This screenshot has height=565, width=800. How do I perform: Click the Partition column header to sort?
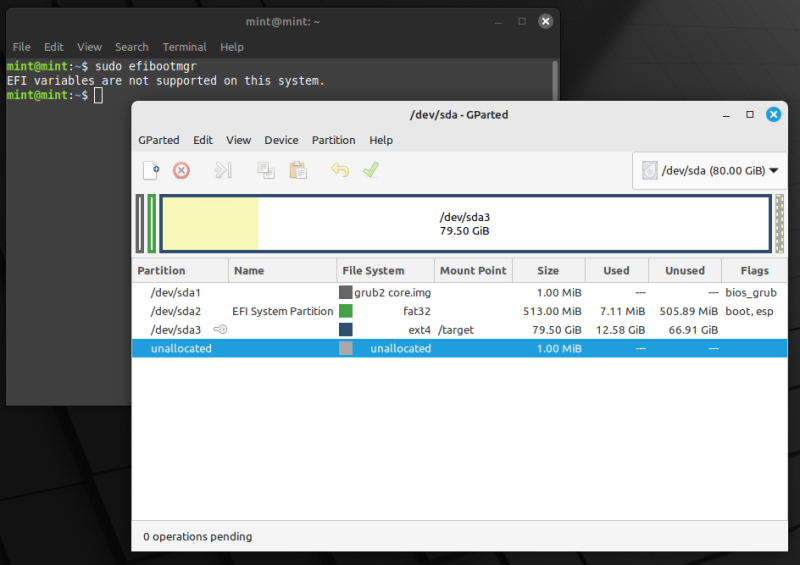(180, 271)
